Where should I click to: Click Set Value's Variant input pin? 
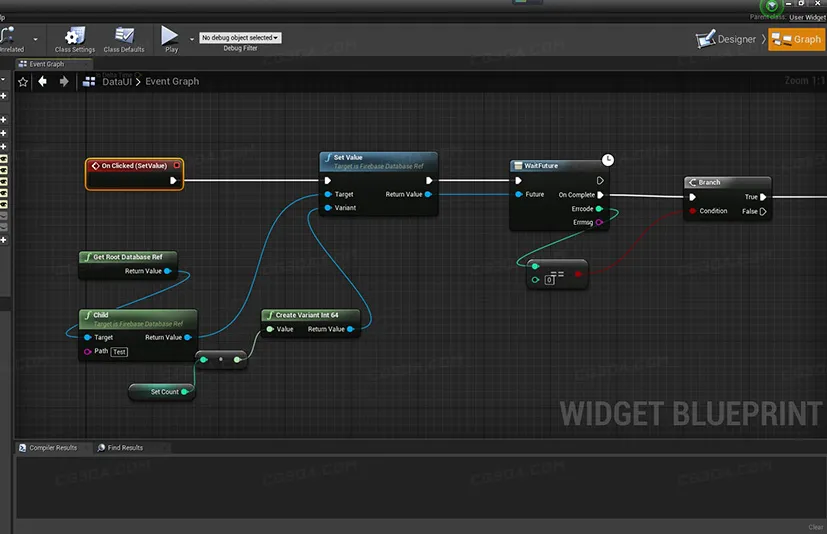point(328,208)
